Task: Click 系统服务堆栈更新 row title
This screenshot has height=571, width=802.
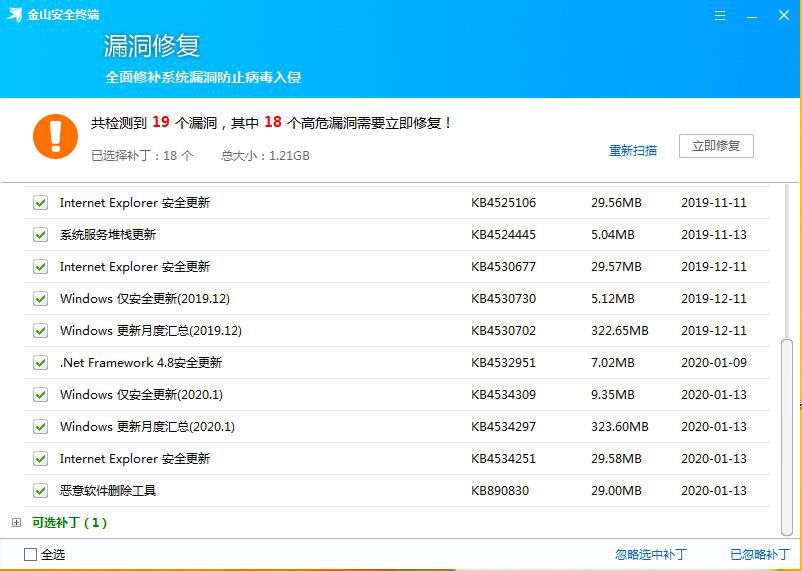Action: pyautogui.click(x=108, y=235)
